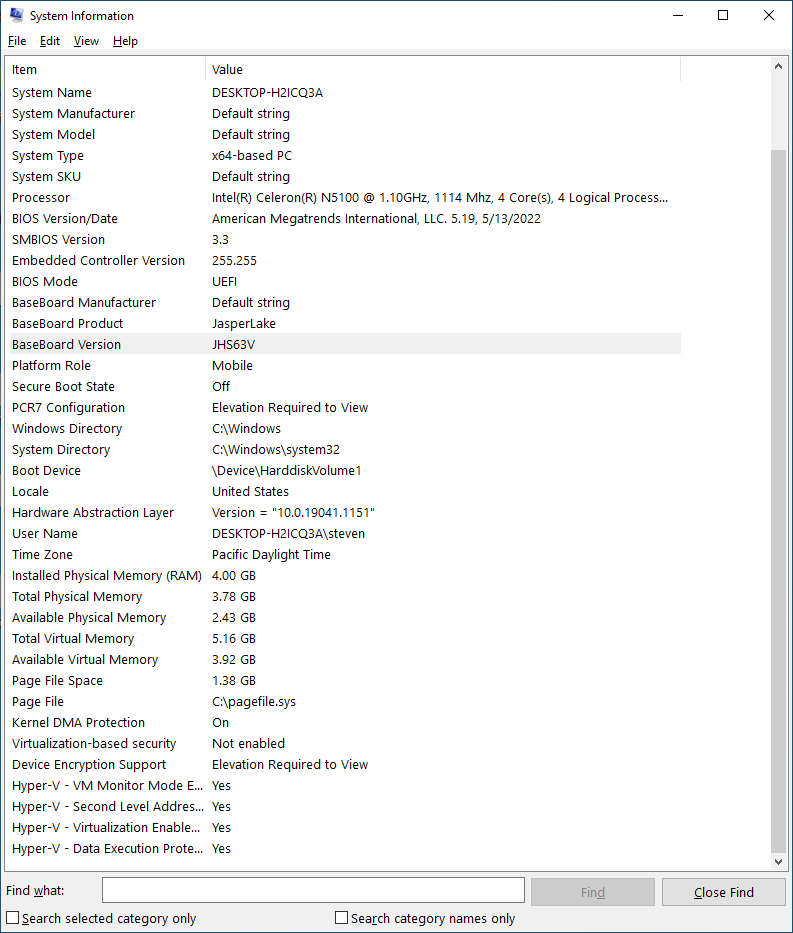This screenshot has height=933, width=793.
Task: Enable Search selected category only checkbox
Action: 13,918
